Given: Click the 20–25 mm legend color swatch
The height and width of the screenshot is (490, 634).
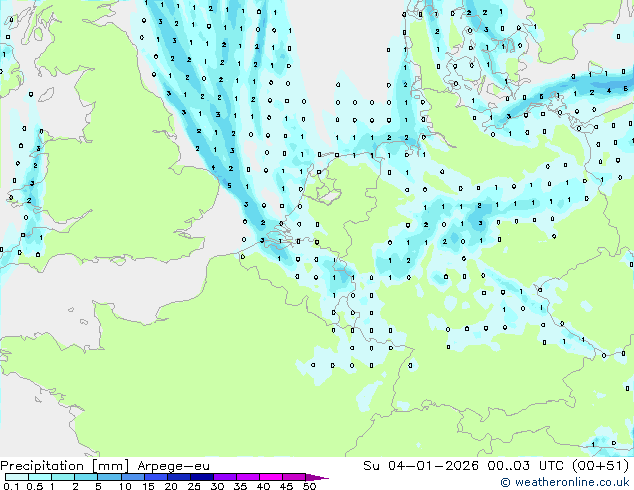Looking at the screenshot, I should click(x=178, y=477).
